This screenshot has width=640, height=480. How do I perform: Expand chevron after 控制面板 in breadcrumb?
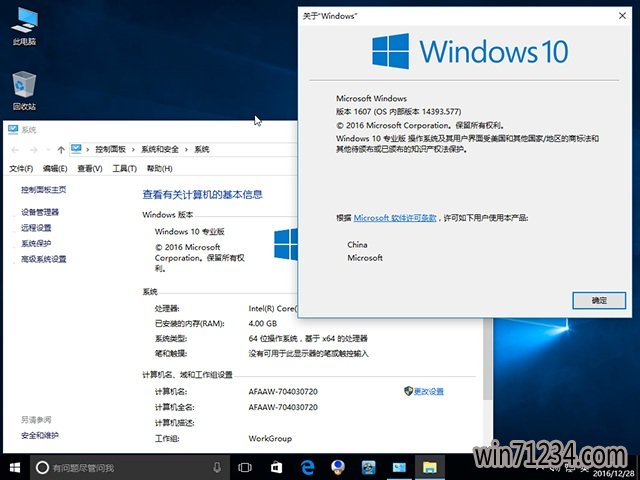(133, 150)
